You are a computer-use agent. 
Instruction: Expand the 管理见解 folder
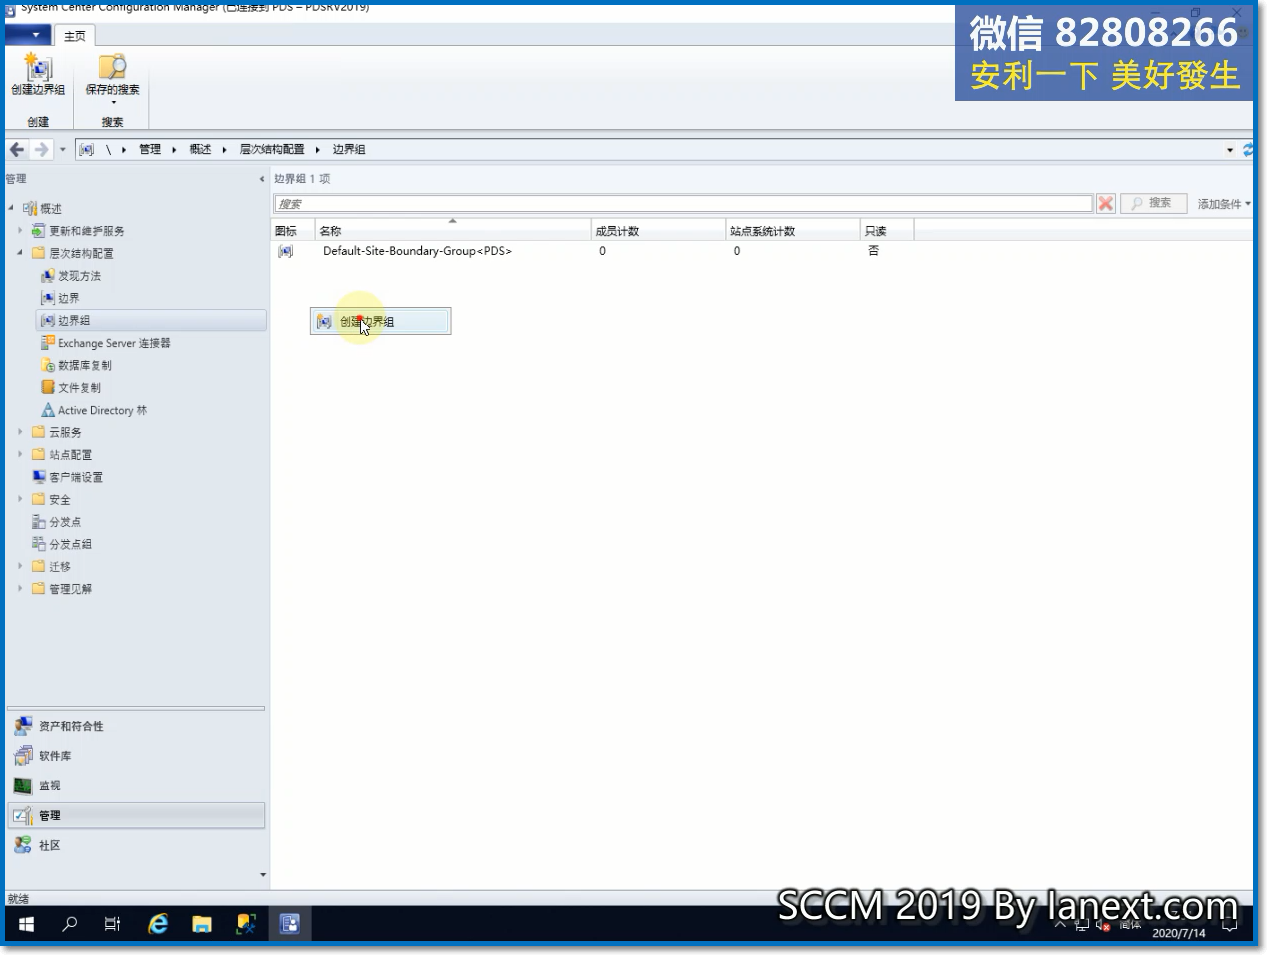click(19, 588)
